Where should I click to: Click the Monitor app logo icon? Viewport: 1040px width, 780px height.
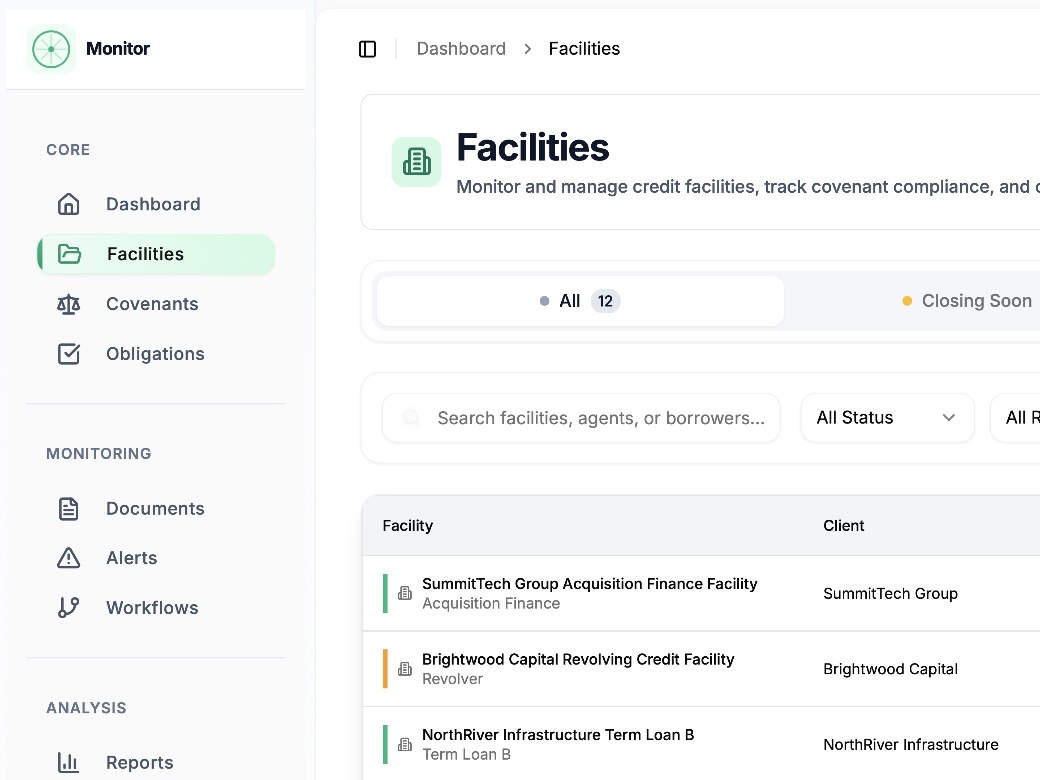click(x=50, y=48)
